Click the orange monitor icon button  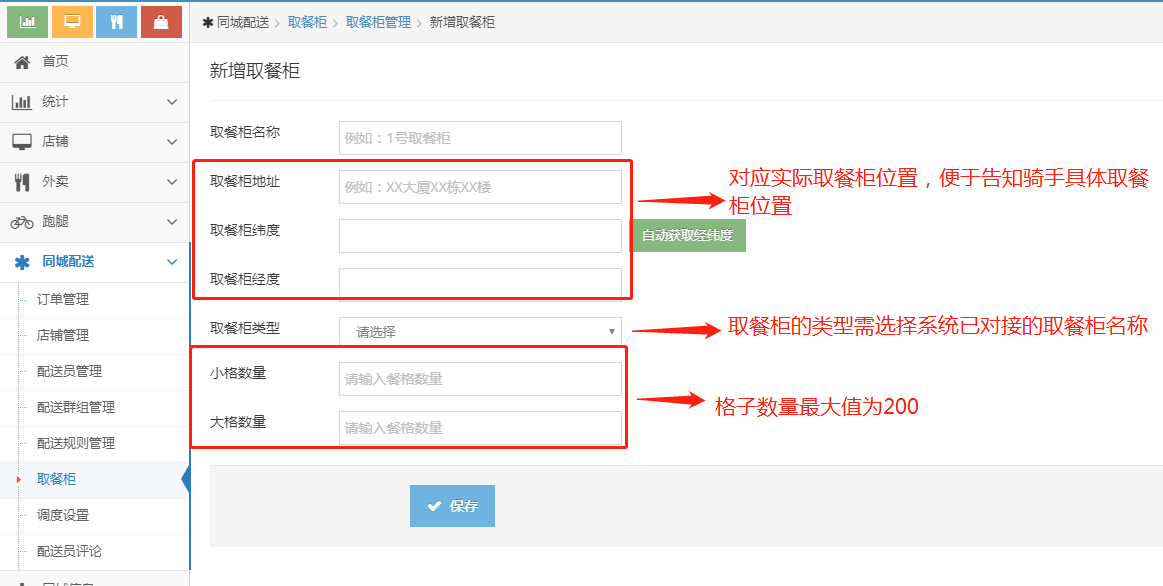pyautogui.click(x=72, y=21)
